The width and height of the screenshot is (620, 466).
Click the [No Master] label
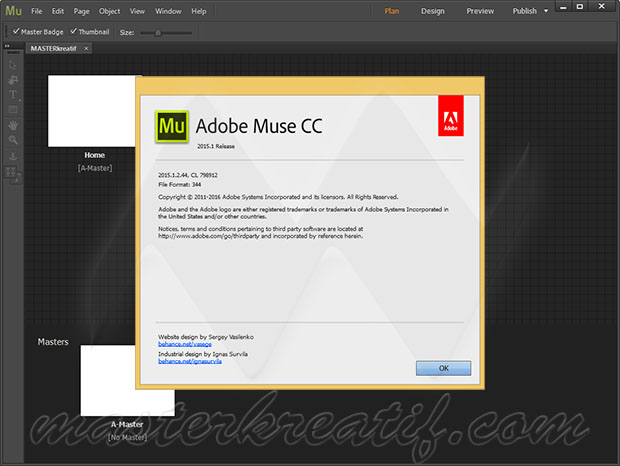(x=127, y=437)
